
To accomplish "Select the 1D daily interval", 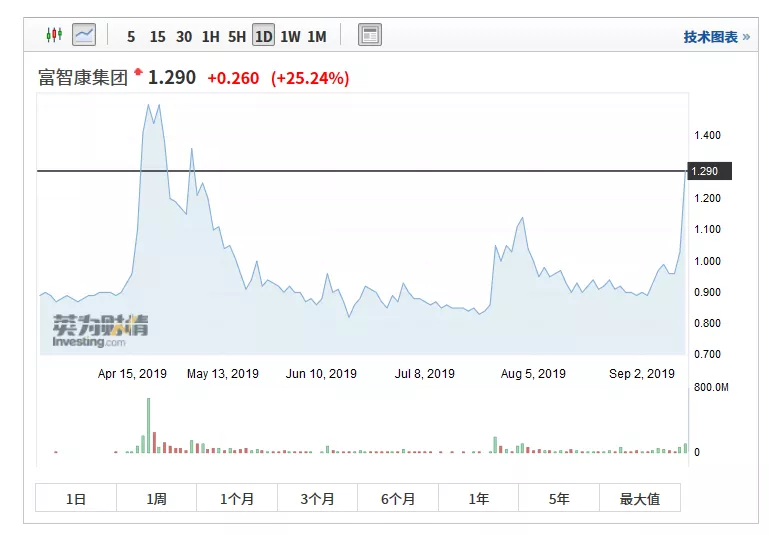I will point(263,36).
